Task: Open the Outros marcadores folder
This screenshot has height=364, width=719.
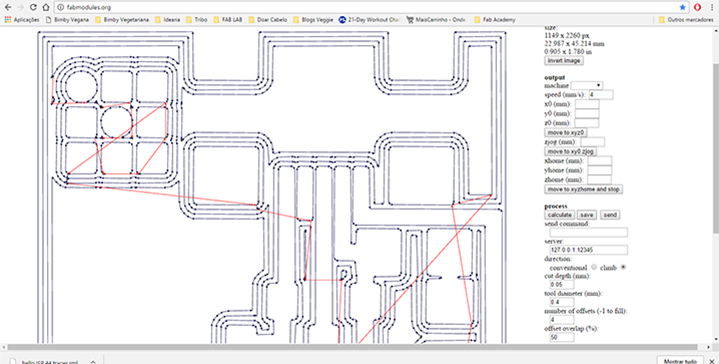Action: (686, 20)
